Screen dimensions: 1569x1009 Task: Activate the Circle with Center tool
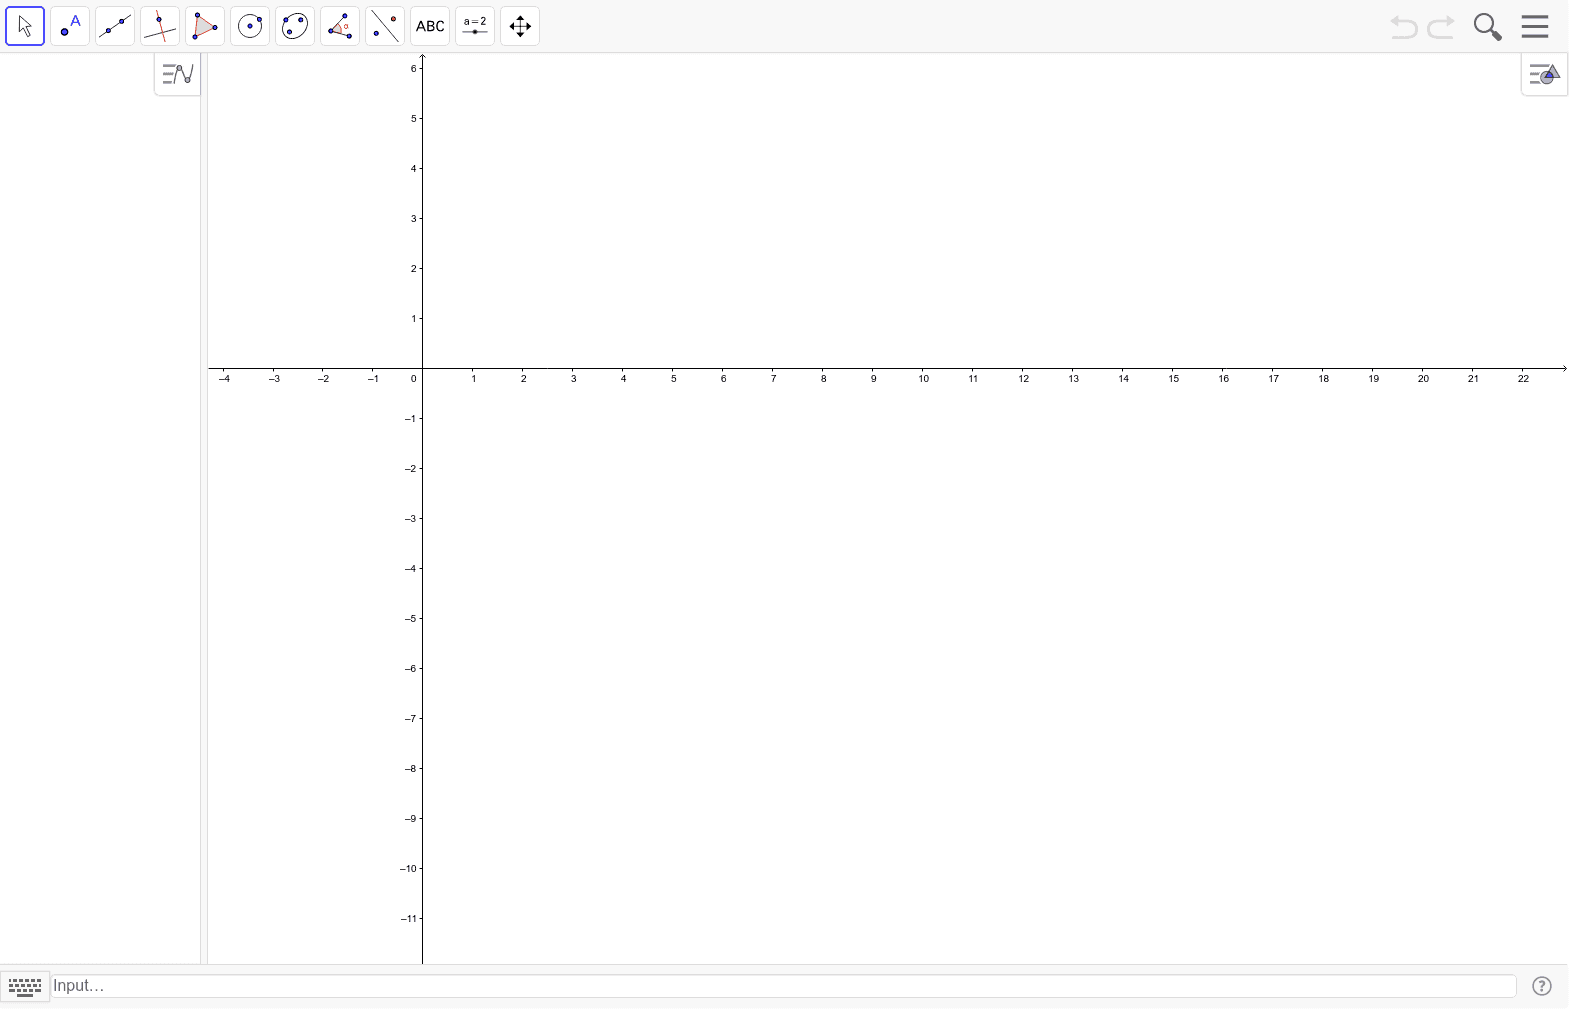tap(250, 26)
